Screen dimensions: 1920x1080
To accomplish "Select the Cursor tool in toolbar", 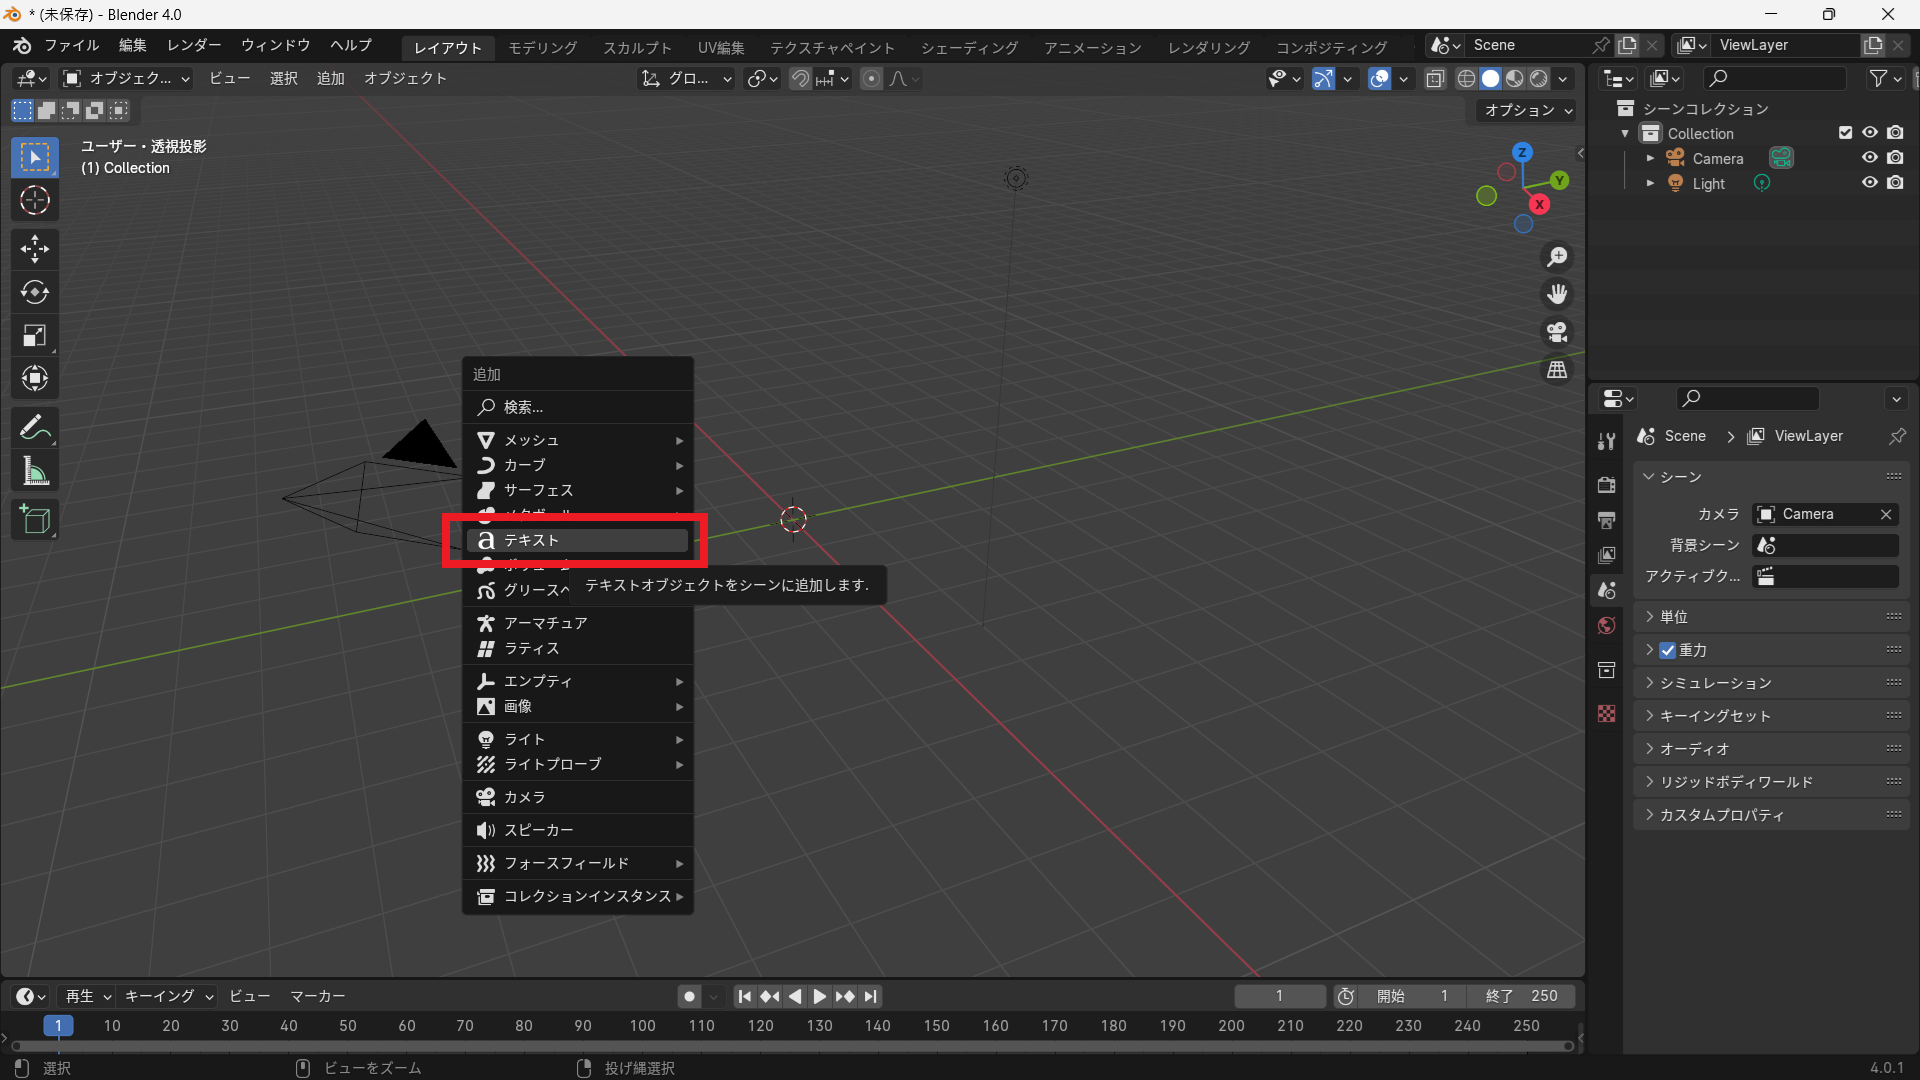I will (35, 201).
